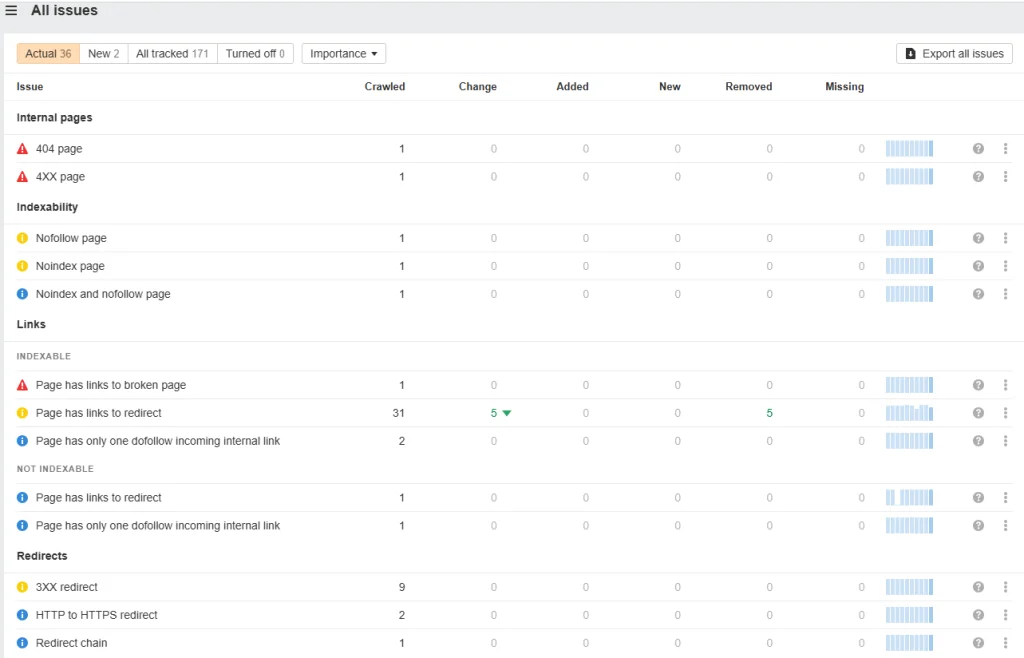Image resolution: width=1024 pixels, height=658 pixels.
Task: Open the All tracked issues tab
Action: pyautogui.click(x=172, y=53)
